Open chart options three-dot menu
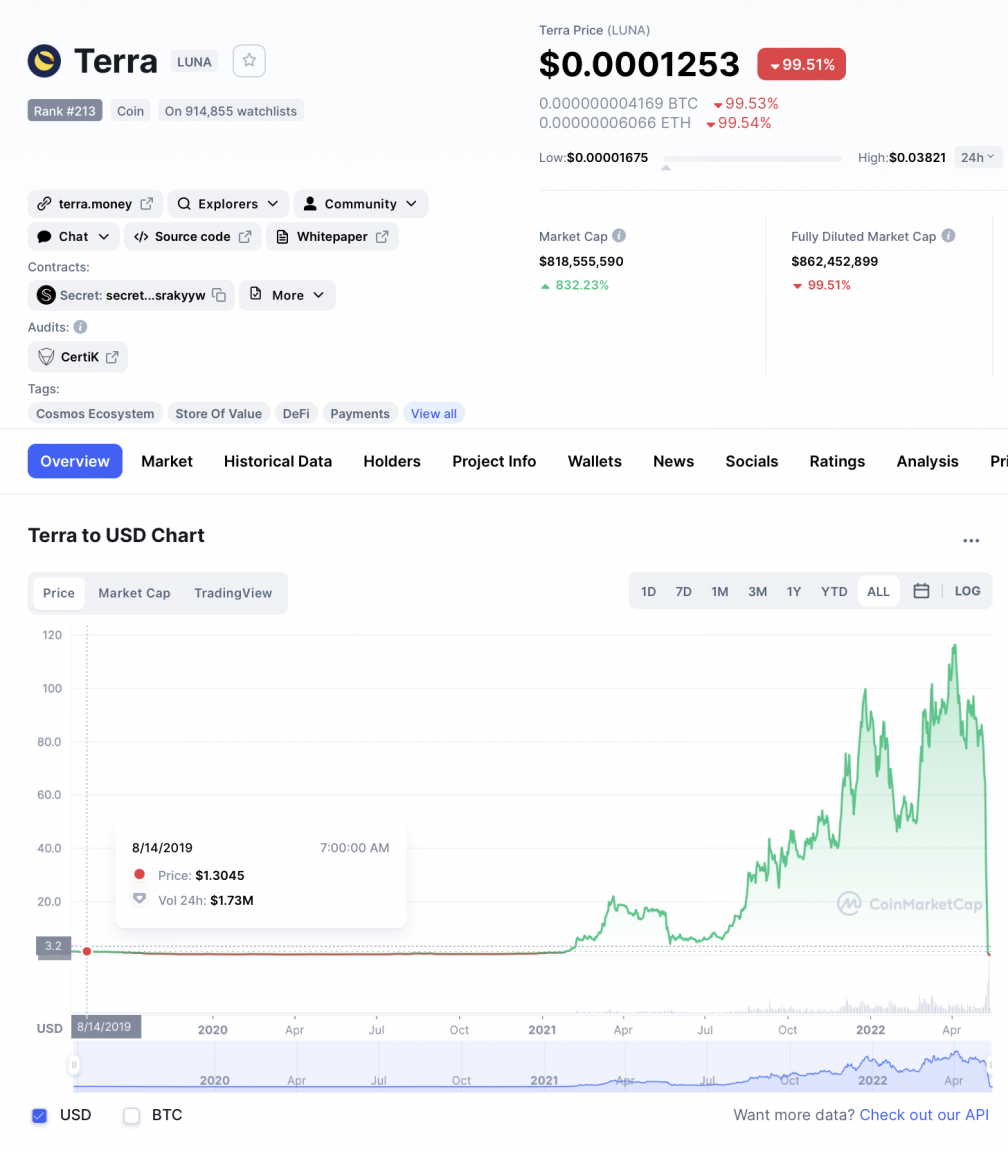The height and width of the screenshot is (1152, 1008). [x=971, y=541]
